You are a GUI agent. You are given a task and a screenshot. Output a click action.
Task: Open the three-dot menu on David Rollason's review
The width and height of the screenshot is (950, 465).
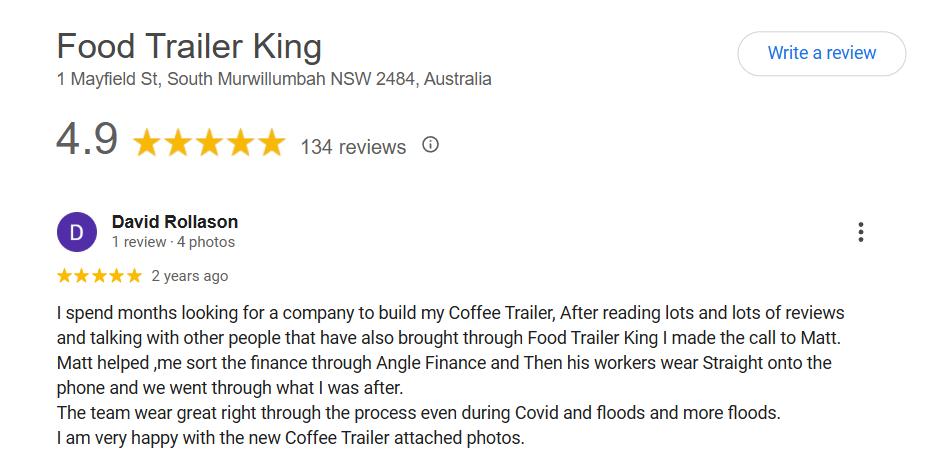(860, 232)
